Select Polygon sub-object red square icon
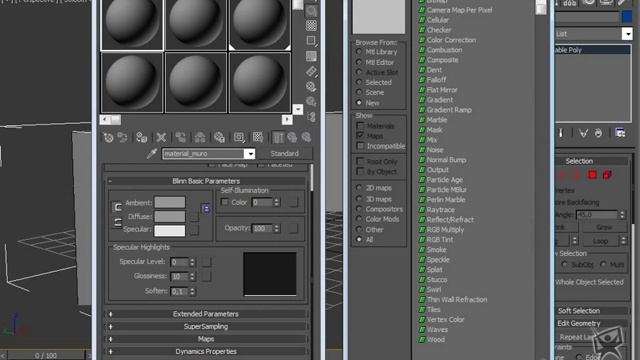Image resolution: width=640 pixels, height=360 pixels. (x=592, y=175)
